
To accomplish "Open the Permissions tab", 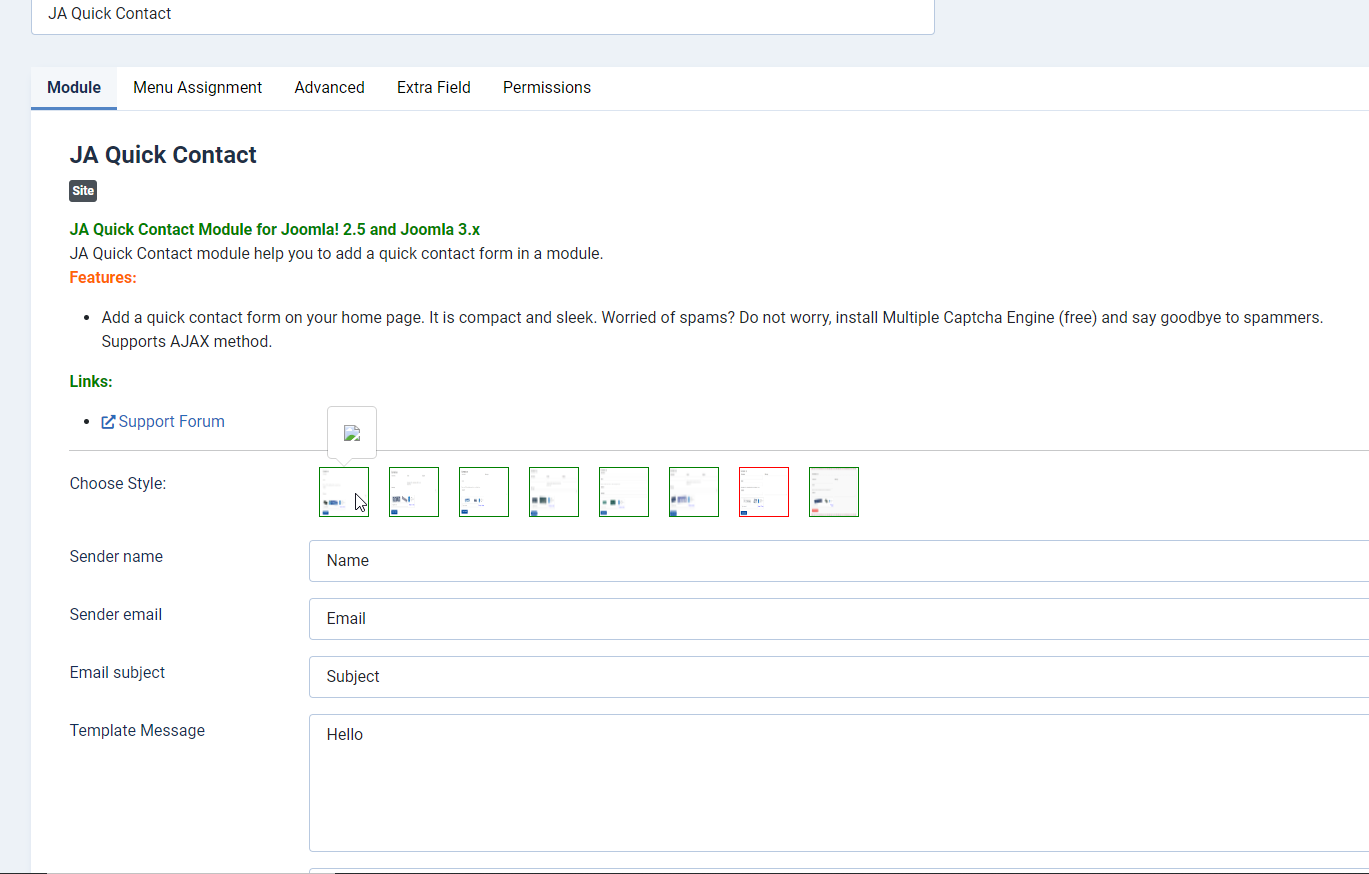I will [x=547, y=88].
